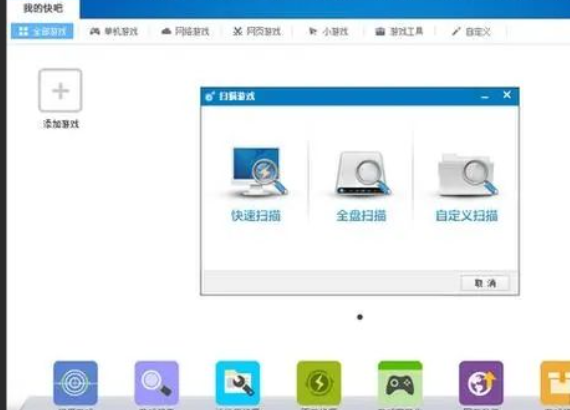The width and height of the screenshot is (570, 410).
Task: Click the 自定义 pencil tab
Action: click(471, 32)
